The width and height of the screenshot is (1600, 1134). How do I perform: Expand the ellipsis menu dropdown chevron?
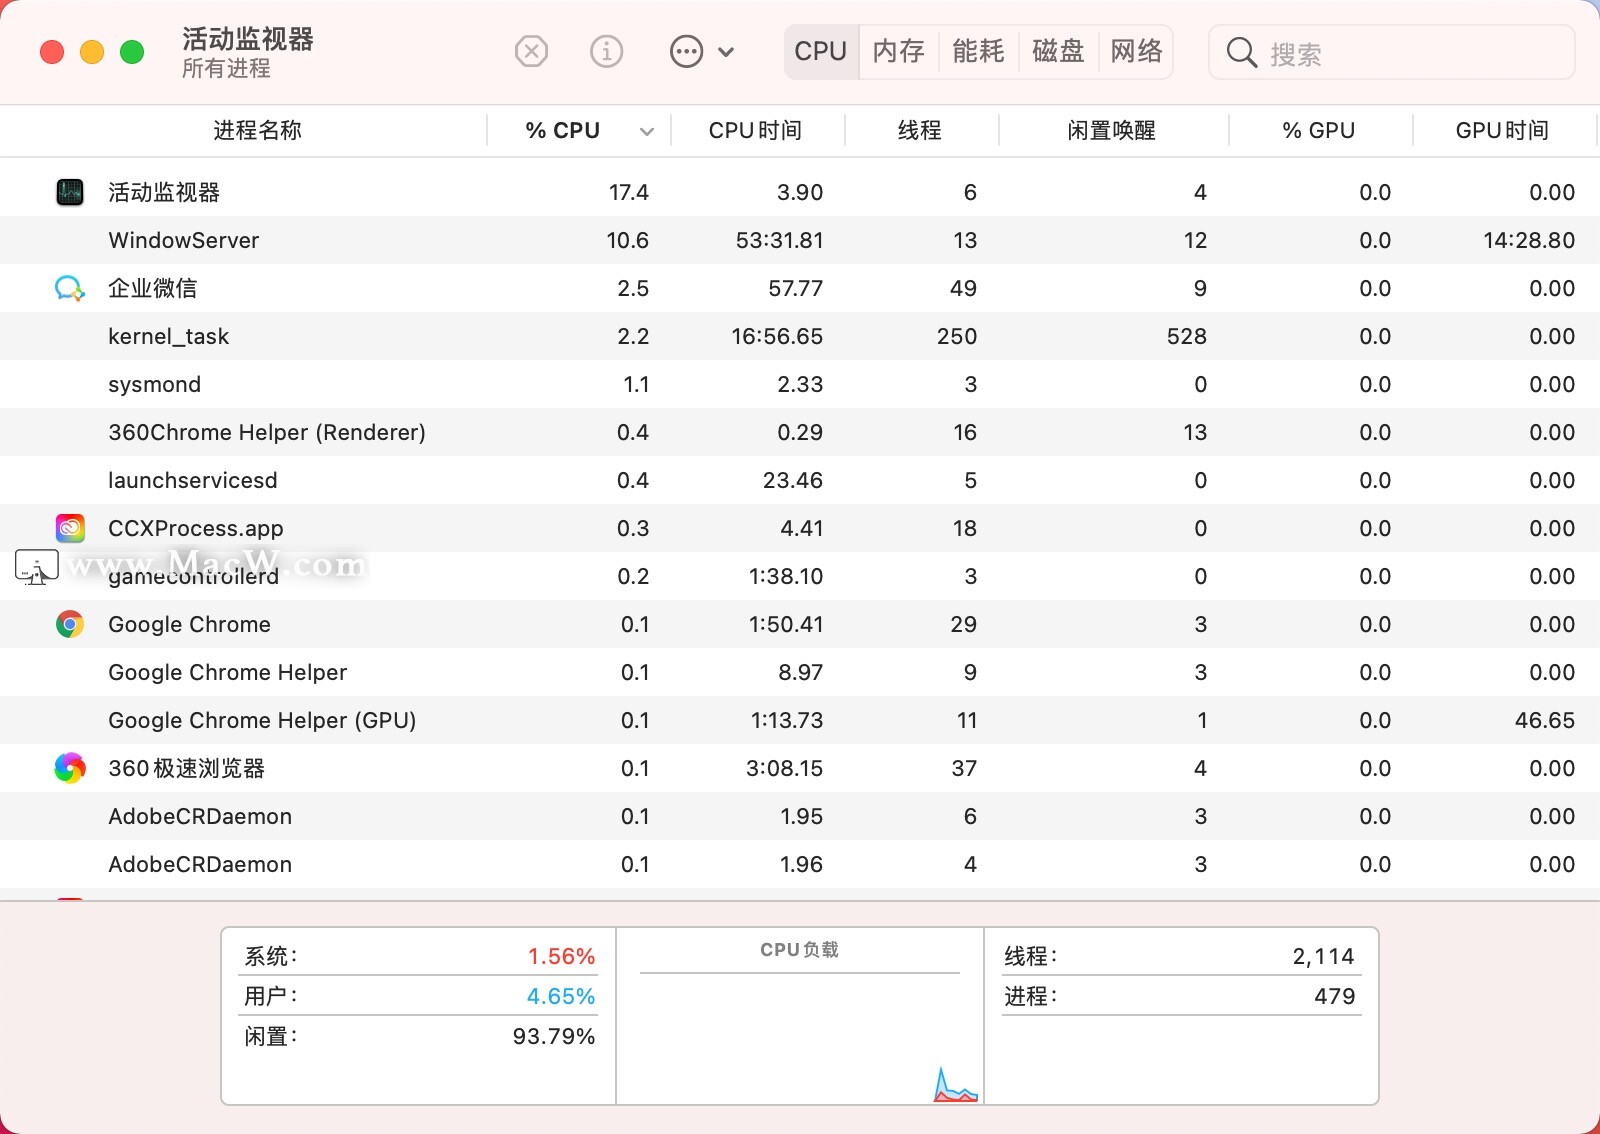pos(726,52)
